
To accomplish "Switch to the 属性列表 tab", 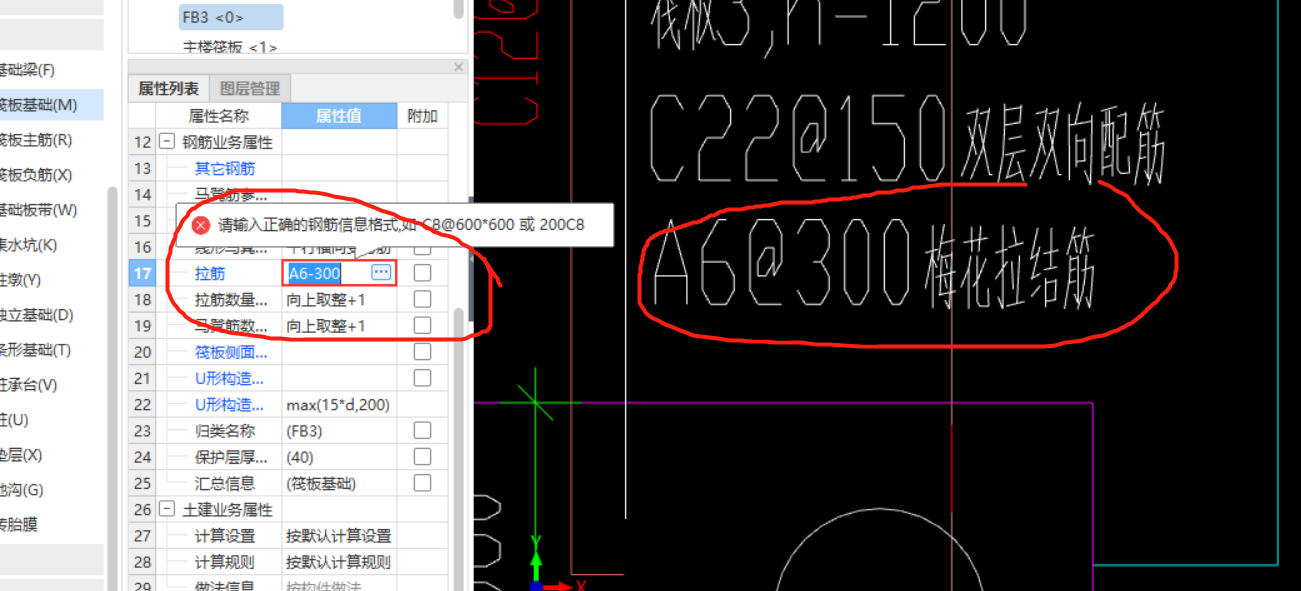I will click(x=168, y=88).
